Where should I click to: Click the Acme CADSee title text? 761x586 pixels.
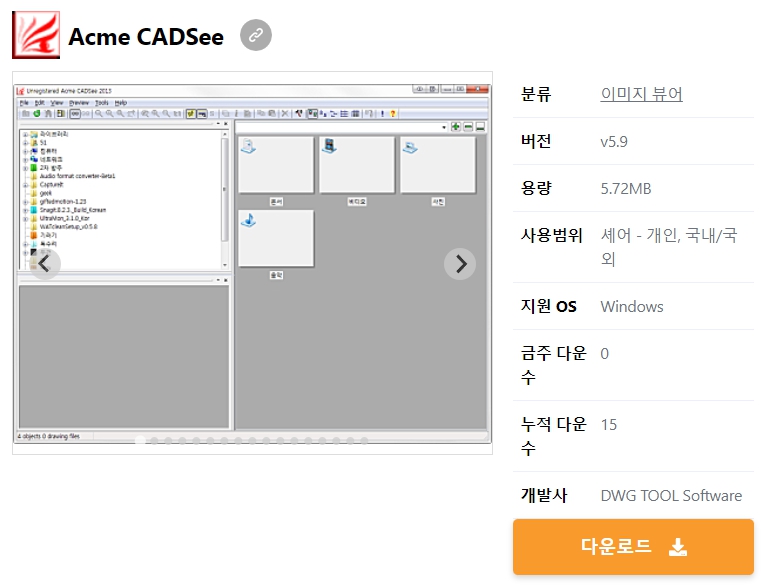[x=146, y=37]
